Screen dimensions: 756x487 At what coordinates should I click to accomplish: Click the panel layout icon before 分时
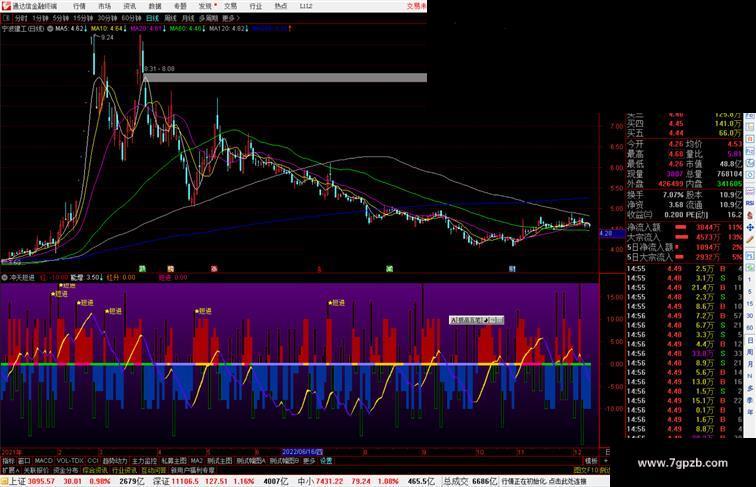(6, 18)
